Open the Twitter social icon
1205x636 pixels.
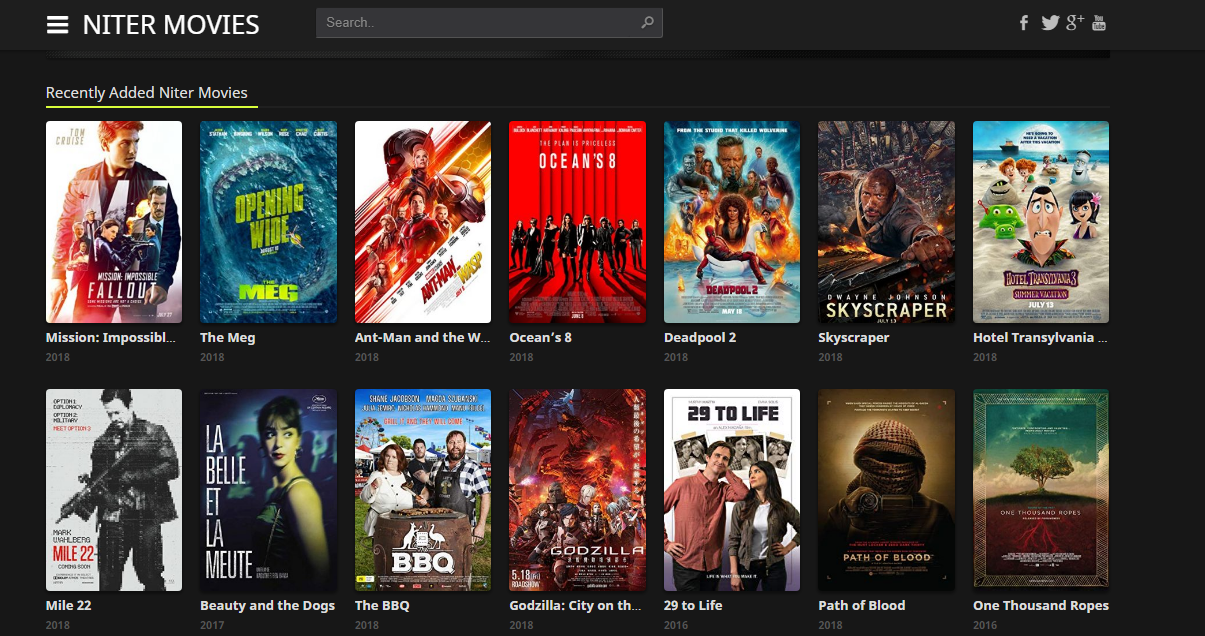(x=1050, y=22)
